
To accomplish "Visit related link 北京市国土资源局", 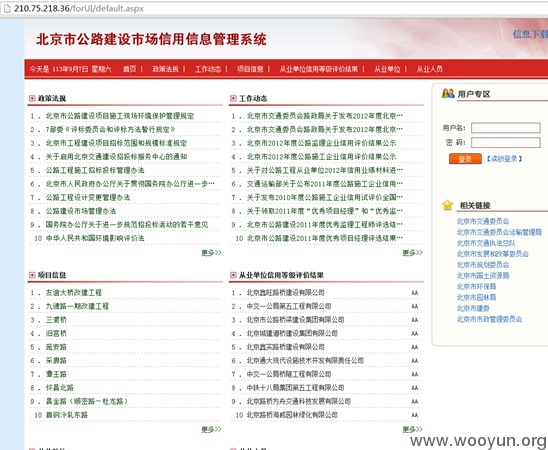I will [x=483, y=276].
